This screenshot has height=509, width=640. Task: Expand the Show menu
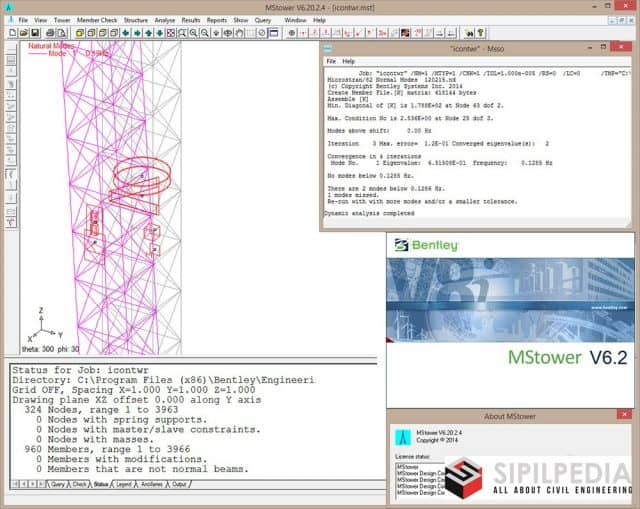pyautogui.click(x=241, y=19)
